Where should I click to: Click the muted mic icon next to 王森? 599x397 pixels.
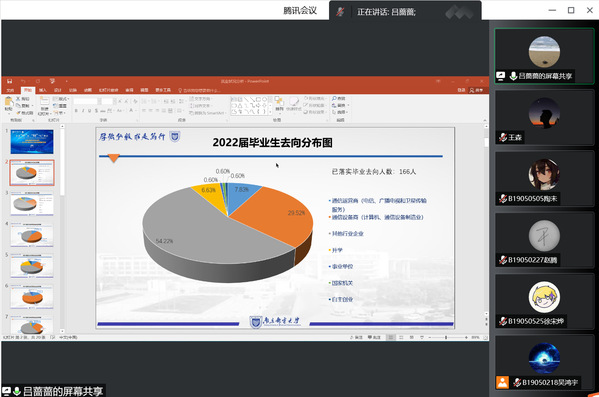pos(503,137)
